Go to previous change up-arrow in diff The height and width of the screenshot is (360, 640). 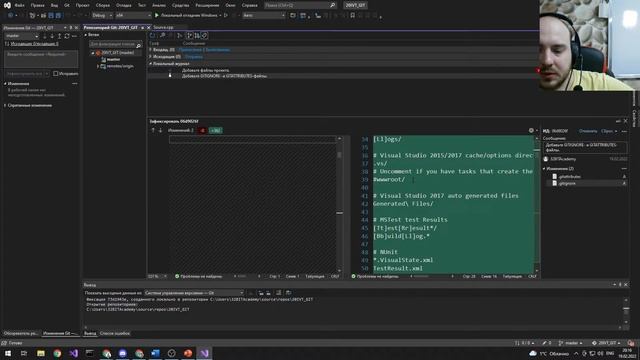153,131
